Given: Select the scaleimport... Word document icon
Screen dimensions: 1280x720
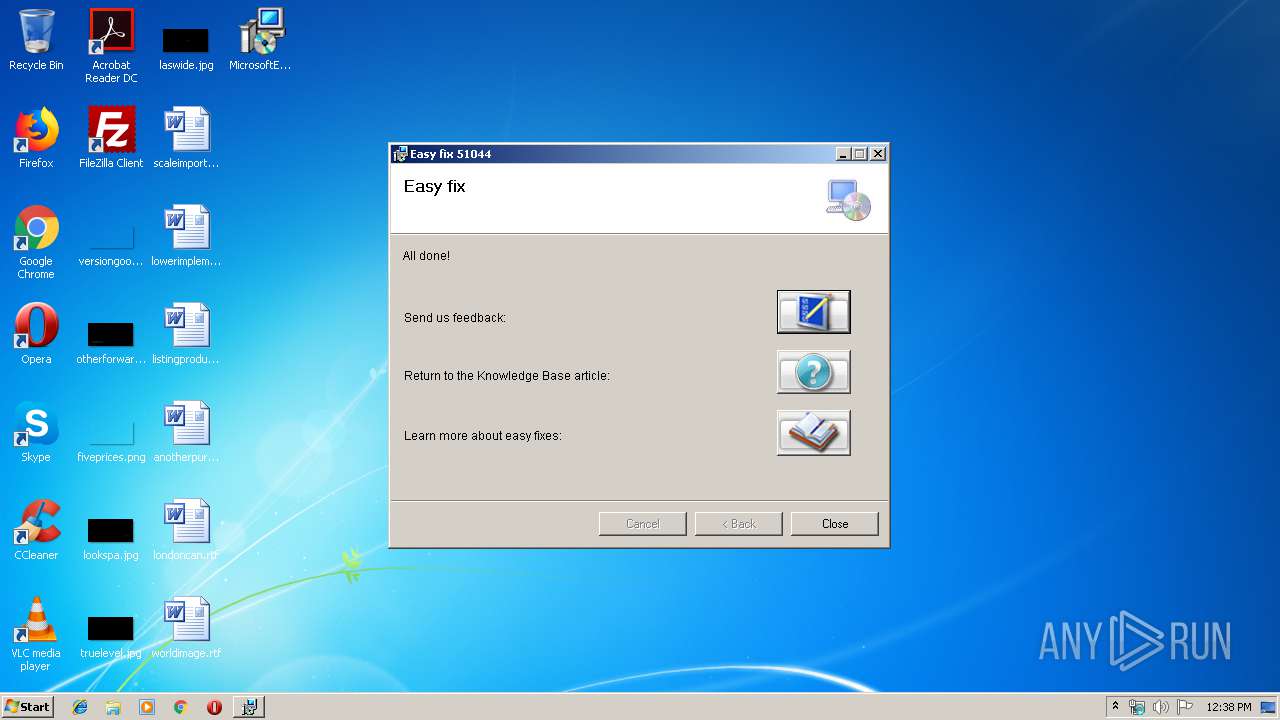Looking at the screenshot, I should click(186, 138).
